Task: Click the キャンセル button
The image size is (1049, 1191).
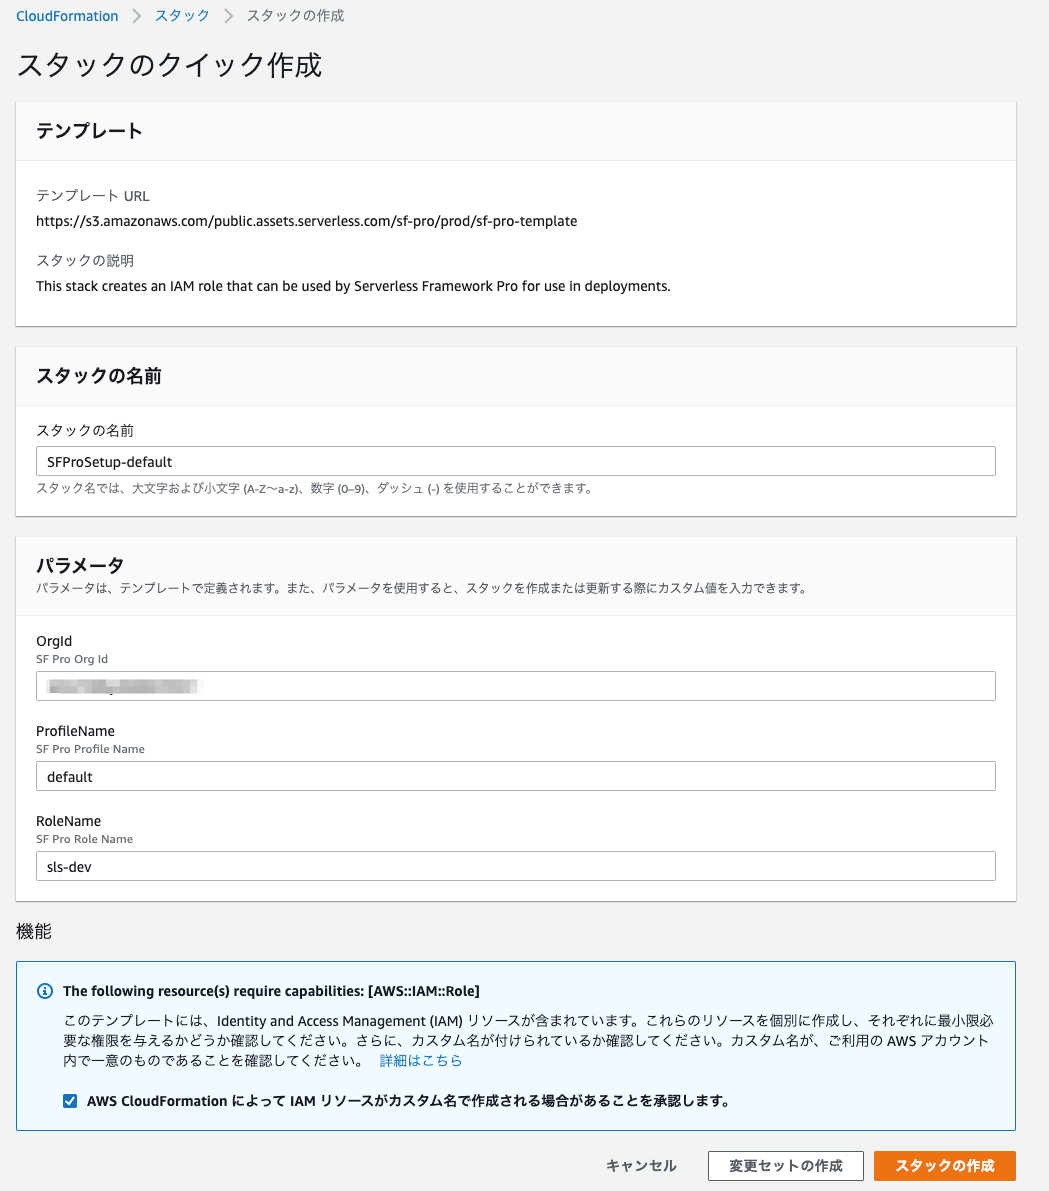Action: pos(641,1165)
